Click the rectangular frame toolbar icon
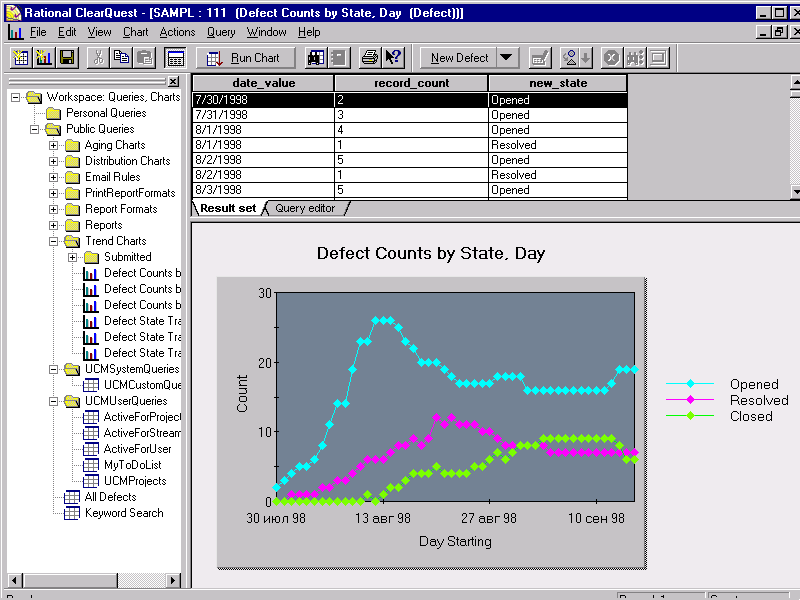 pos(658,58)
